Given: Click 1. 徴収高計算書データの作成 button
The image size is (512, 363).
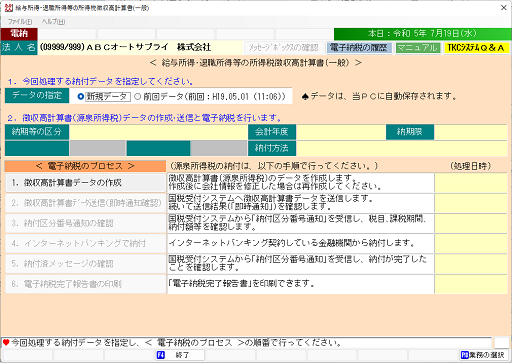Looking at the screenshot, I should (x=86, y=183).
